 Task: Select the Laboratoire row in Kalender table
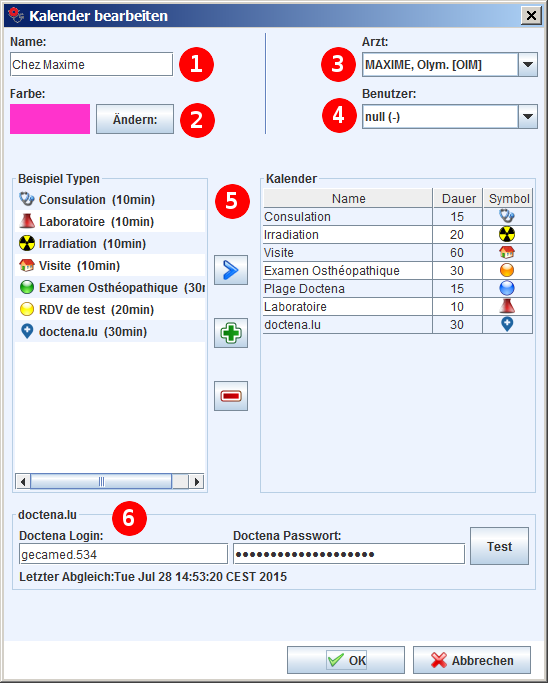tap(397, 307)
